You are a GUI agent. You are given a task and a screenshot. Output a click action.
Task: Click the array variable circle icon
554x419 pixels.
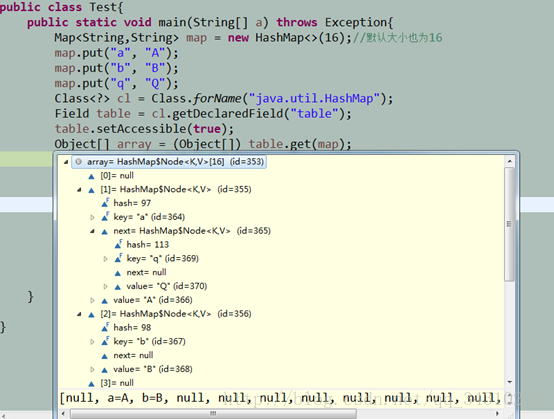[79, 162]
